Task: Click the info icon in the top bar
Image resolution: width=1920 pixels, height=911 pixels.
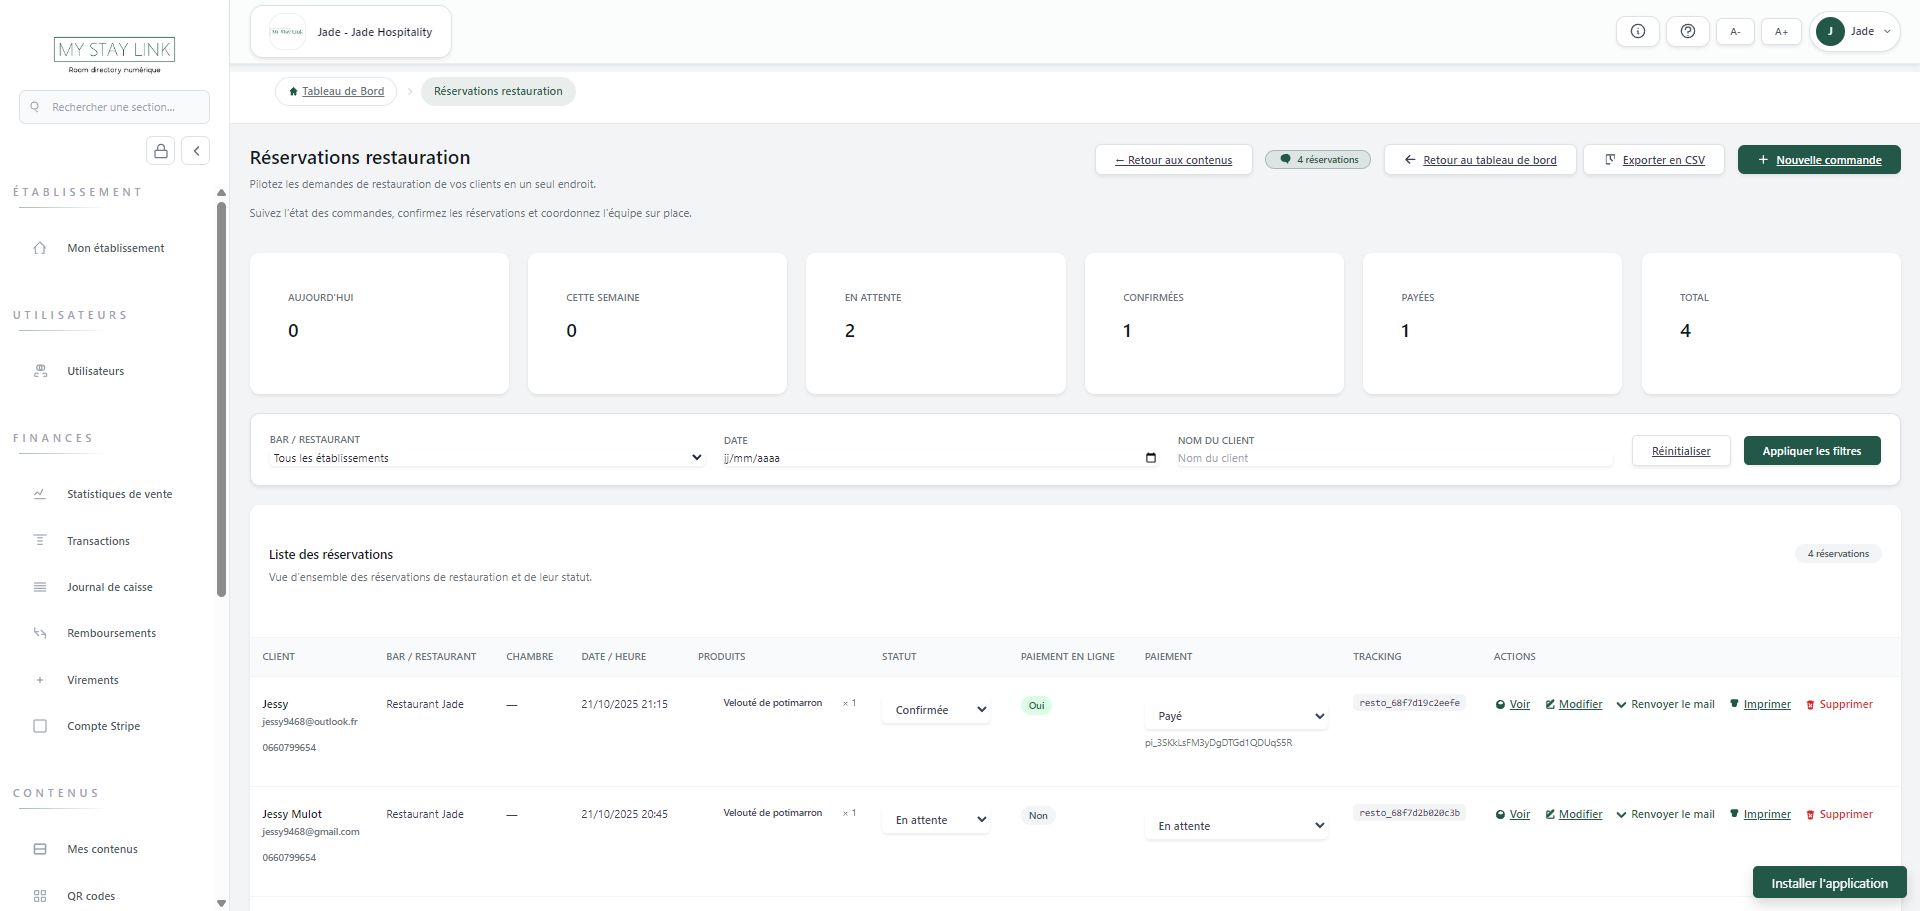Action: [x=1638, y=31]
